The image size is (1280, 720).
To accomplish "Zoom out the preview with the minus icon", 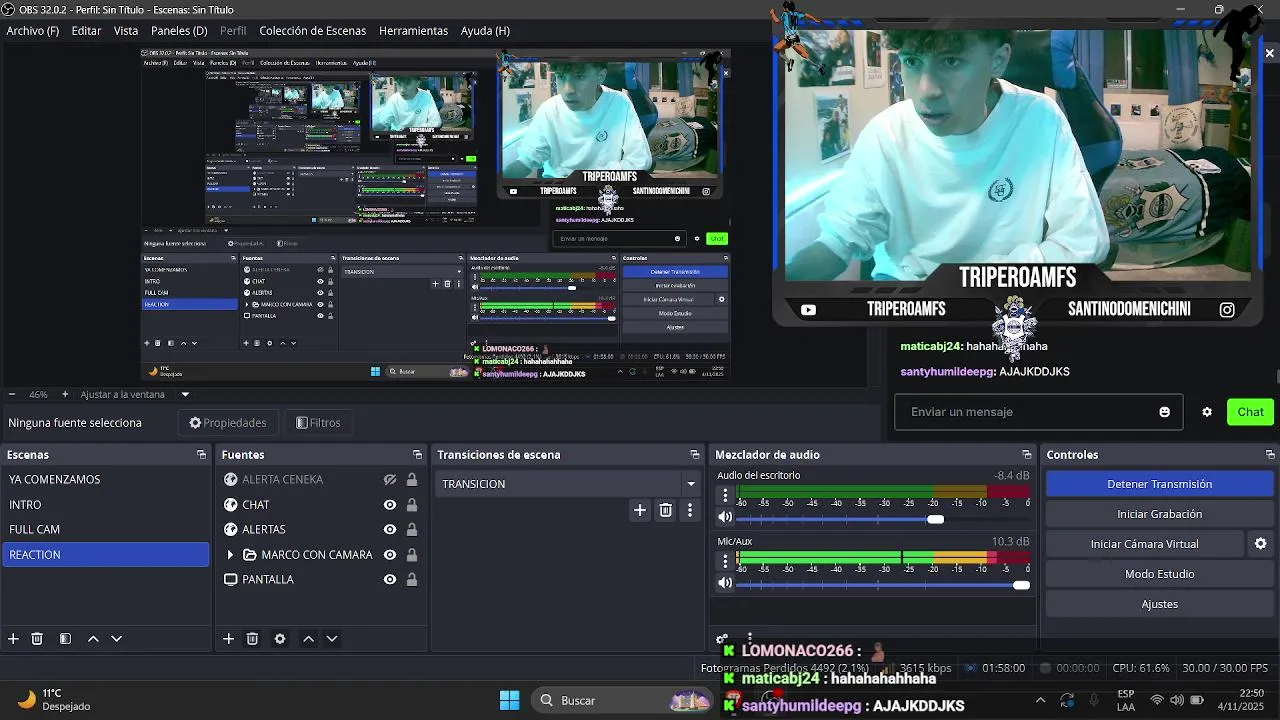I will click(x=11, y=394).
